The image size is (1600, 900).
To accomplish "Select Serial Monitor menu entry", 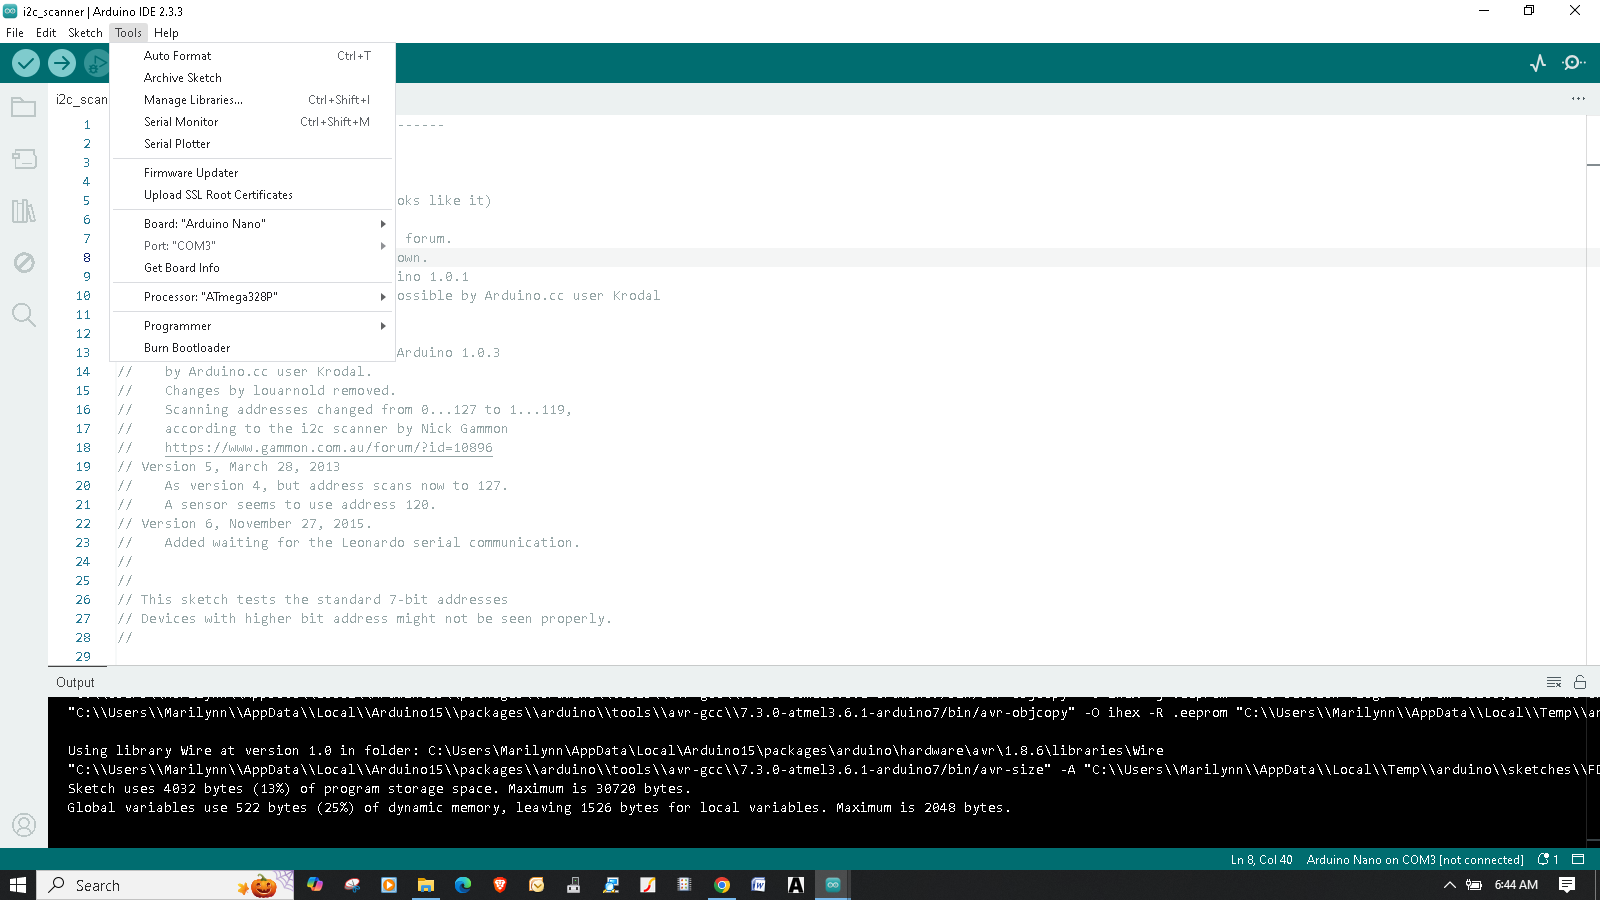I will 253,122.
